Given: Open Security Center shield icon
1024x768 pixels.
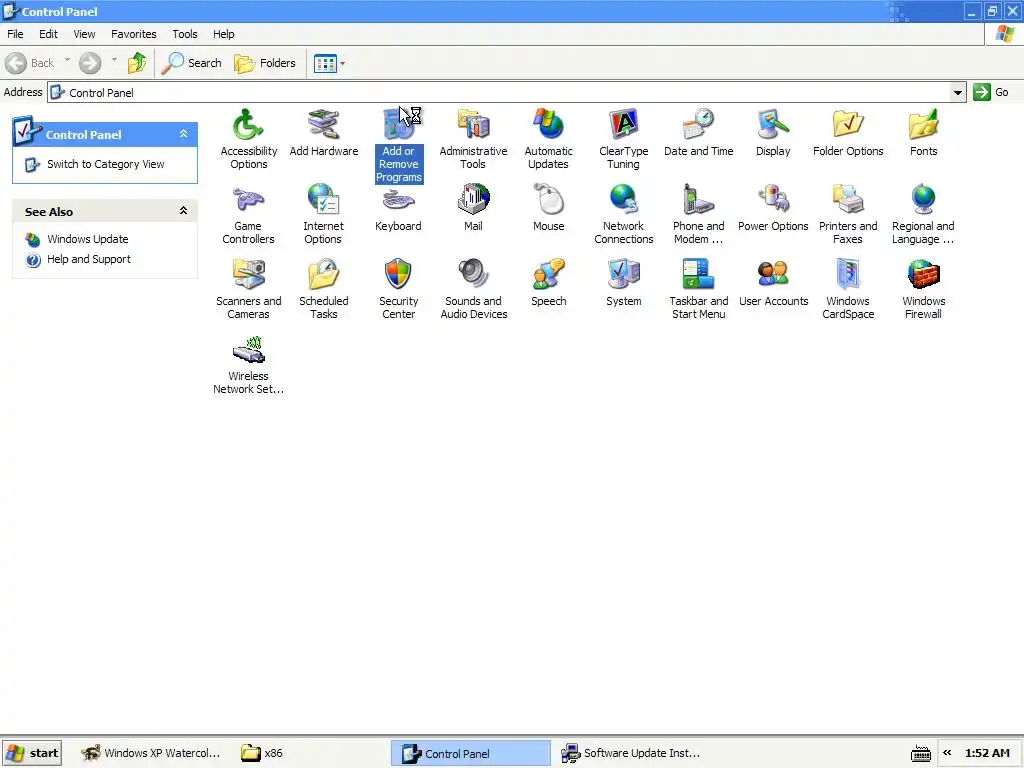Looking at the screenshot, I should pos(398,274).
